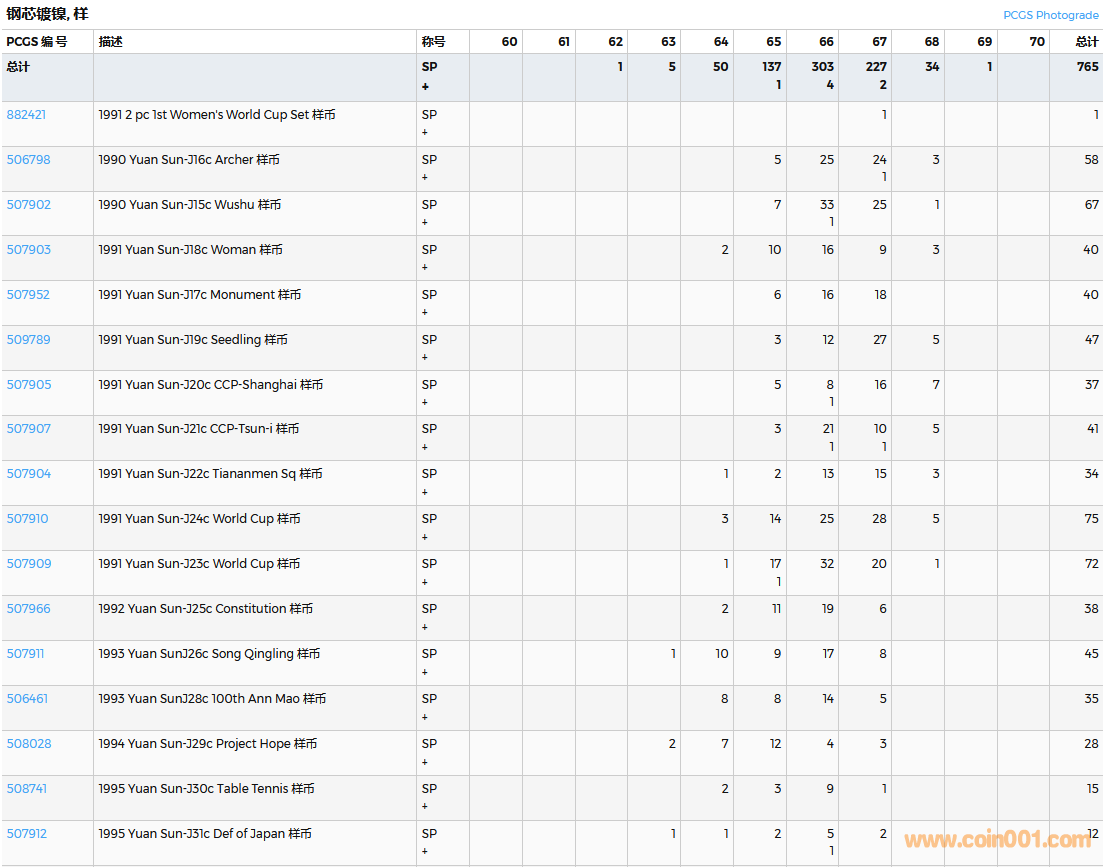Open PCGS number 507909 link
Image resolution: width=1104 pixels, height=867 pixels.
tap(28, 564)
